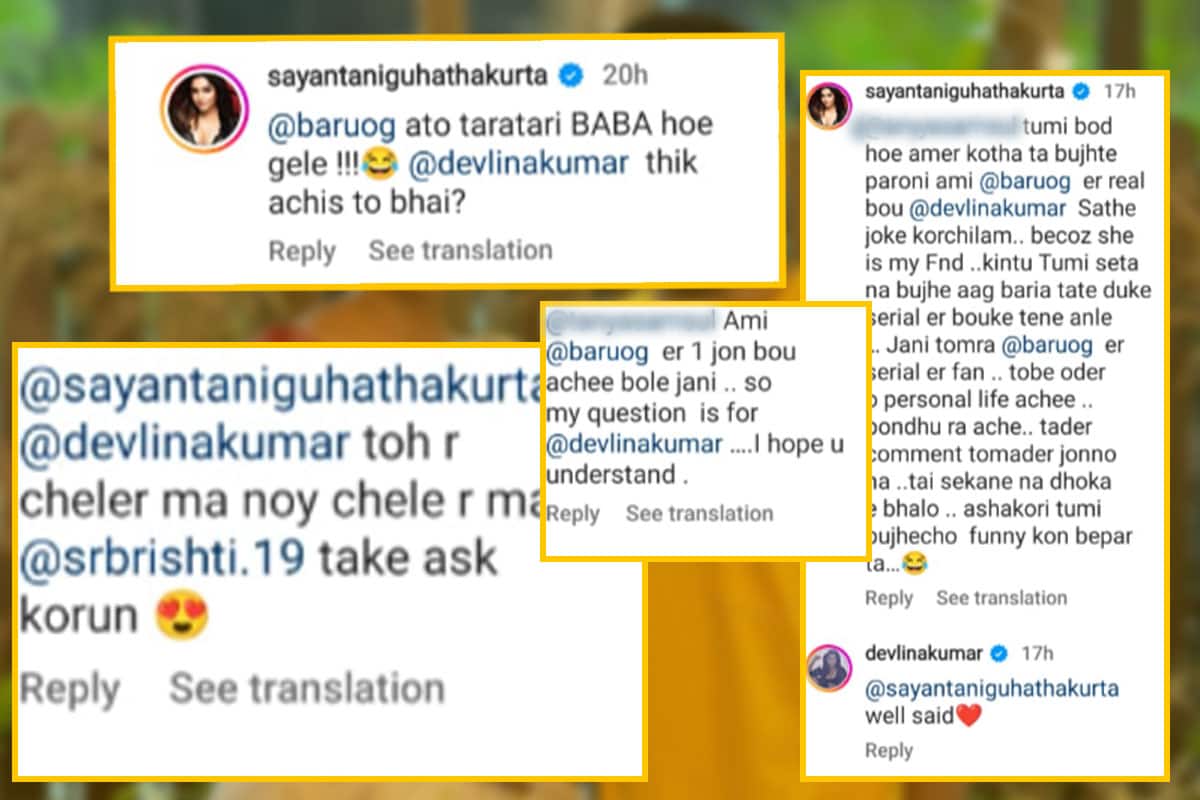Open @sayantaniguhathakurta mention in devlinakumar's reply
1200x800 pixels.
(x=992, y=688)
